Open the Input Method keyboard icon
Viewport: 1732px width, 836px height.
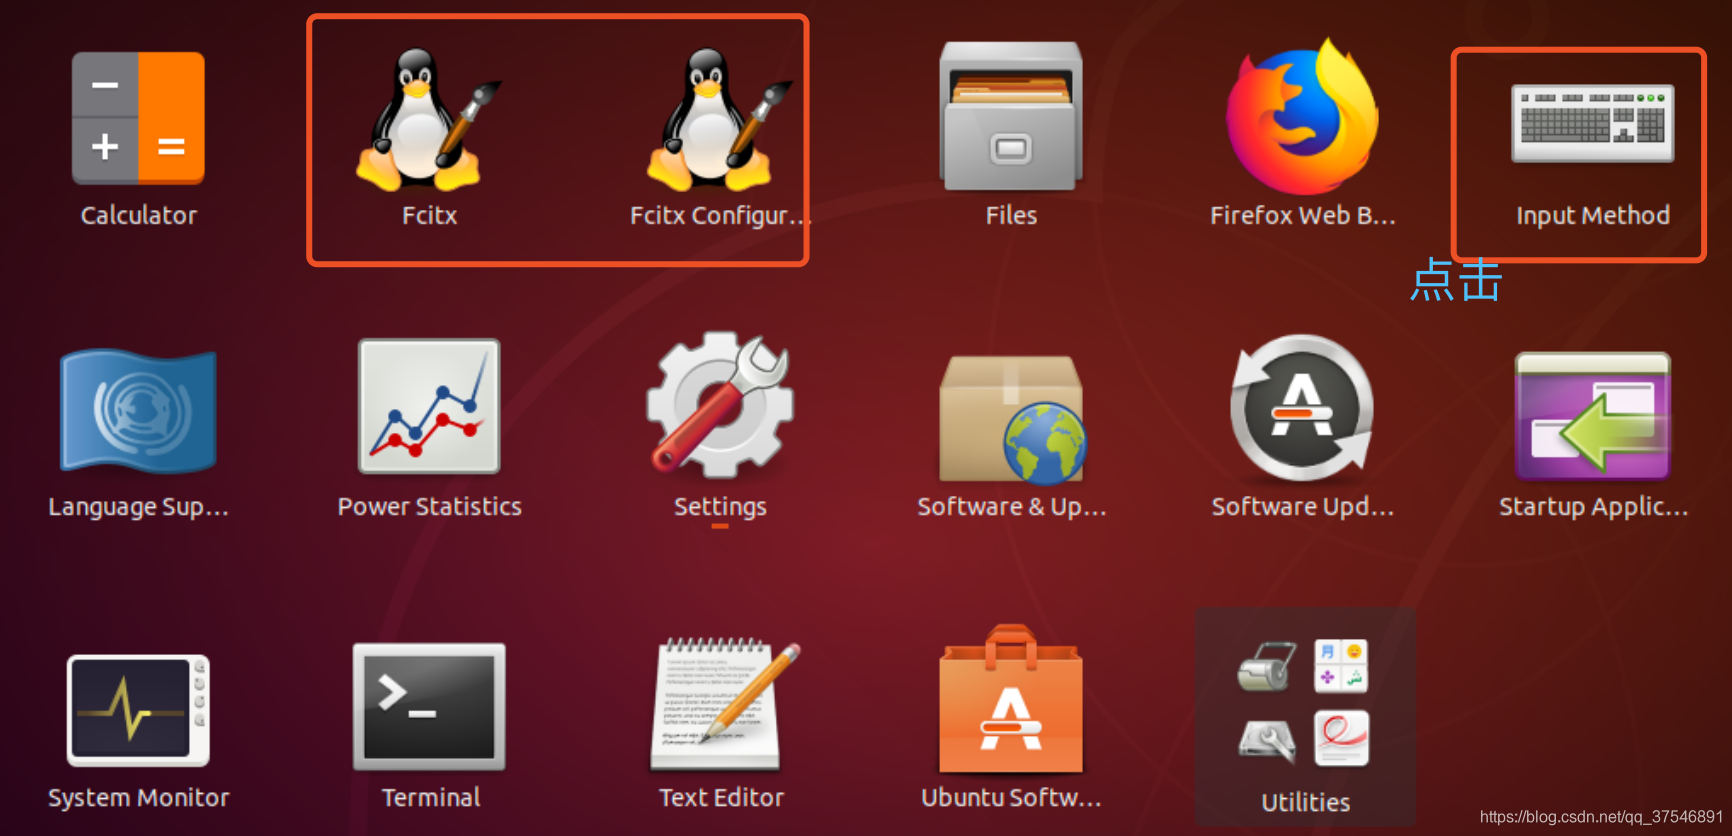[x=1593, y=123]
